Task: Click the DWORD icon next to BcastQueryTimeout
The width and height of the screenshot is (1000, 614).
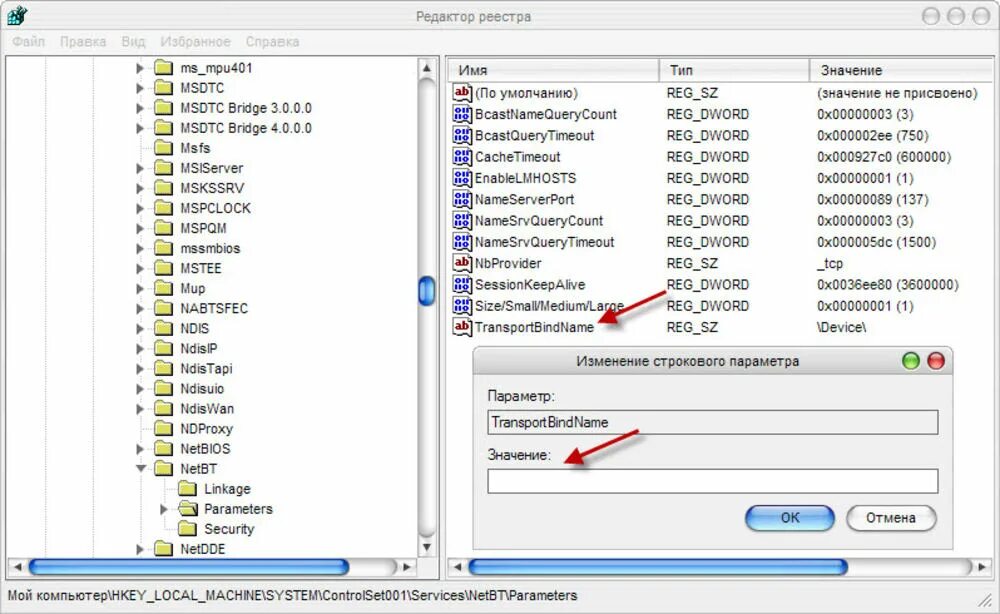Action: [461, 136]
